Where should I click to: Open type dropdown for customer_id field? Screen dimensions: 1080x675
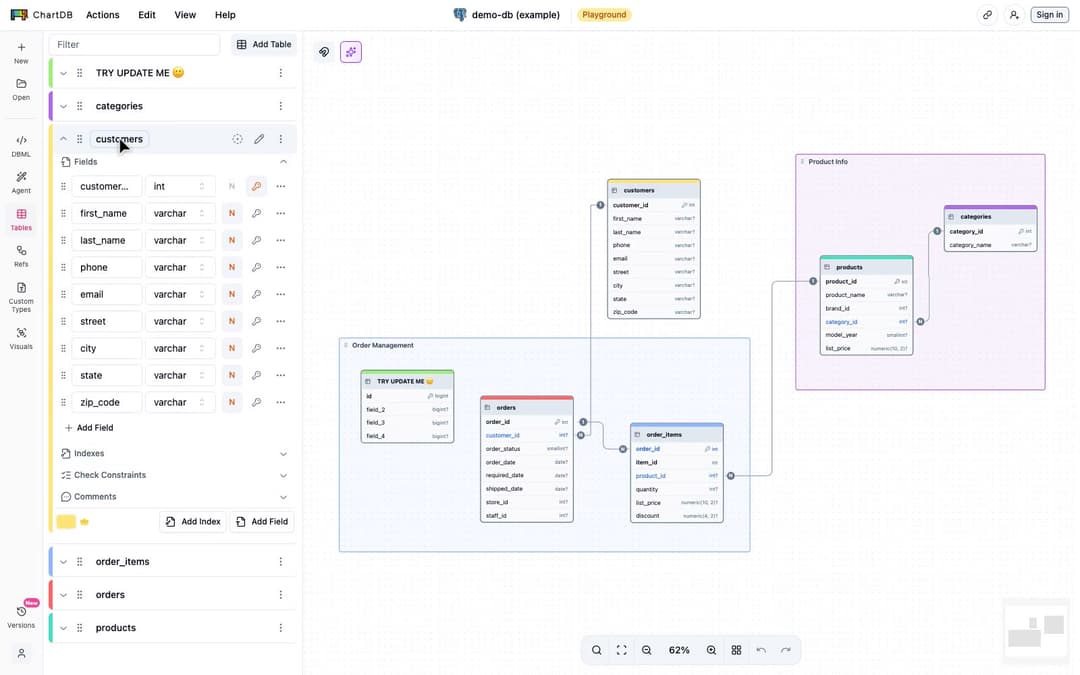(x=180, y=187)
